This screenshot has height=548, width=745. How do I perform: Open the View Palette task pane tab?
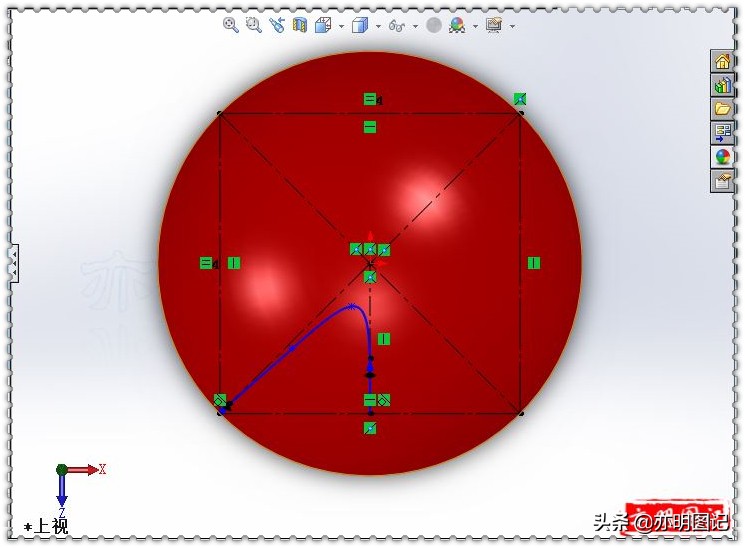pos(722,133)
